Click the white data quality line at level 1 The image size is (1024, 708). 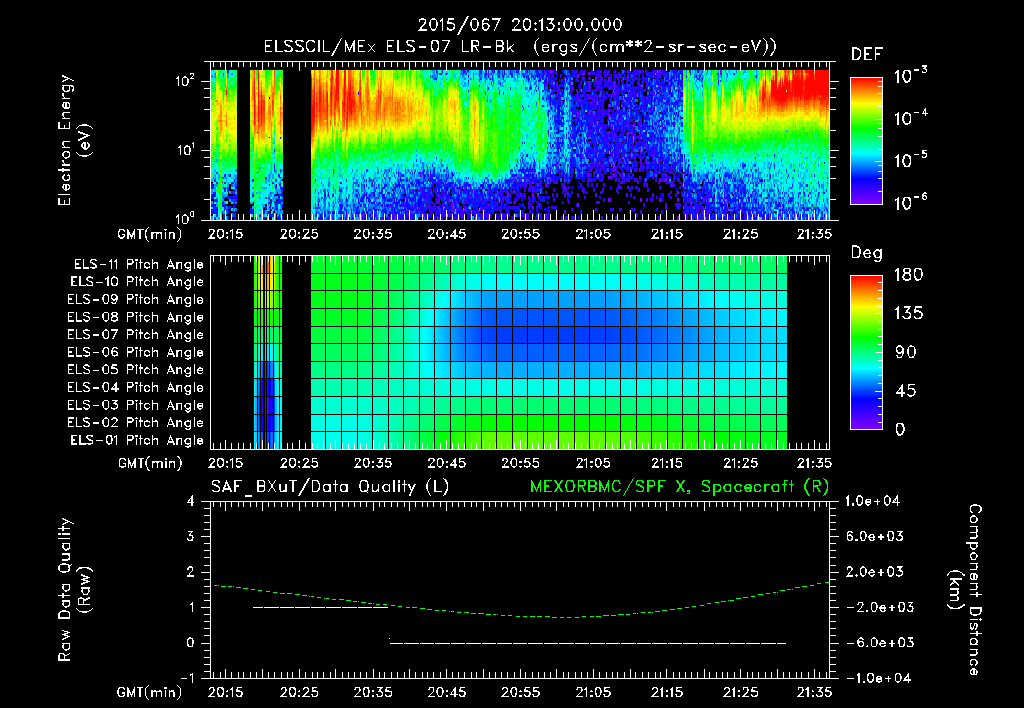point(321,607)
